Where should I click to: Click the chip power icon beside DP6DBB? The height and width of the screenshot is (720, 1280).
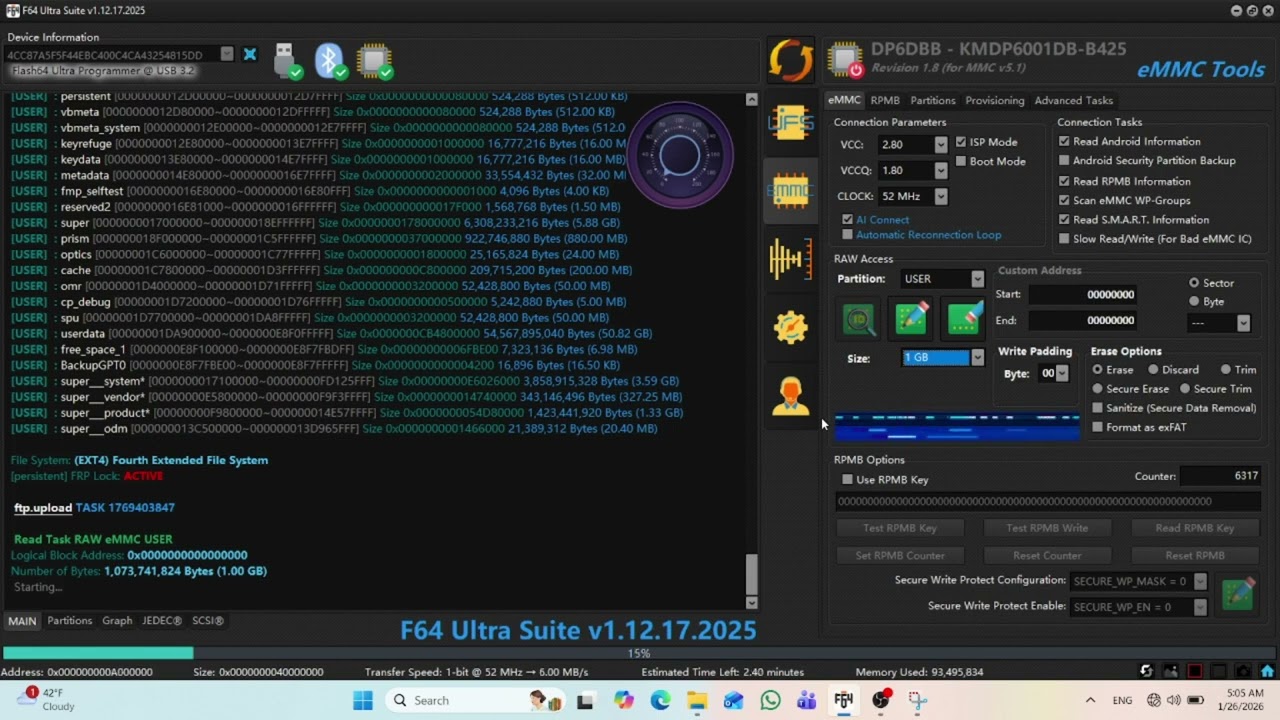click(845, 59)
